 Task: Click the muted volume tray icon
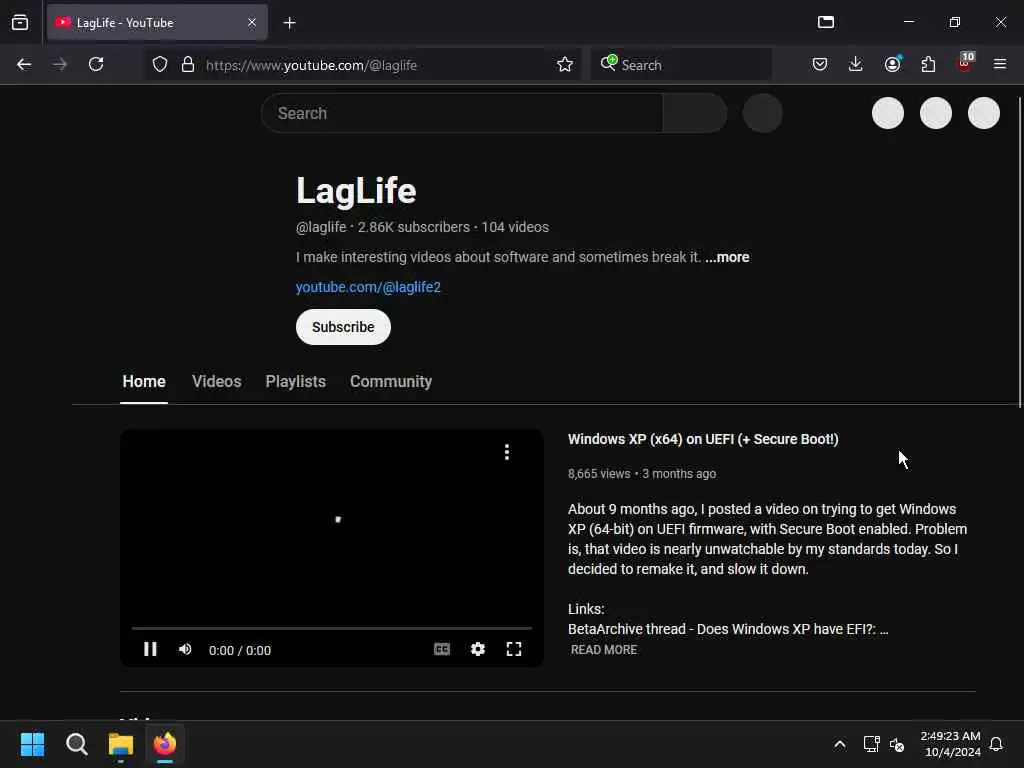coord(897,744)
